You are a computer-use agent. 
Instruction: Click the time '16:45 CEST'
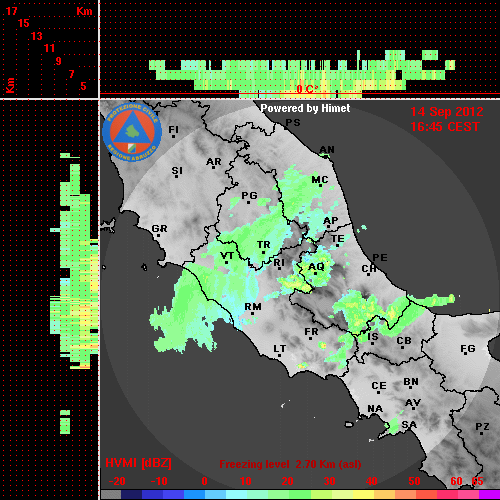click(x=445, y=127)
